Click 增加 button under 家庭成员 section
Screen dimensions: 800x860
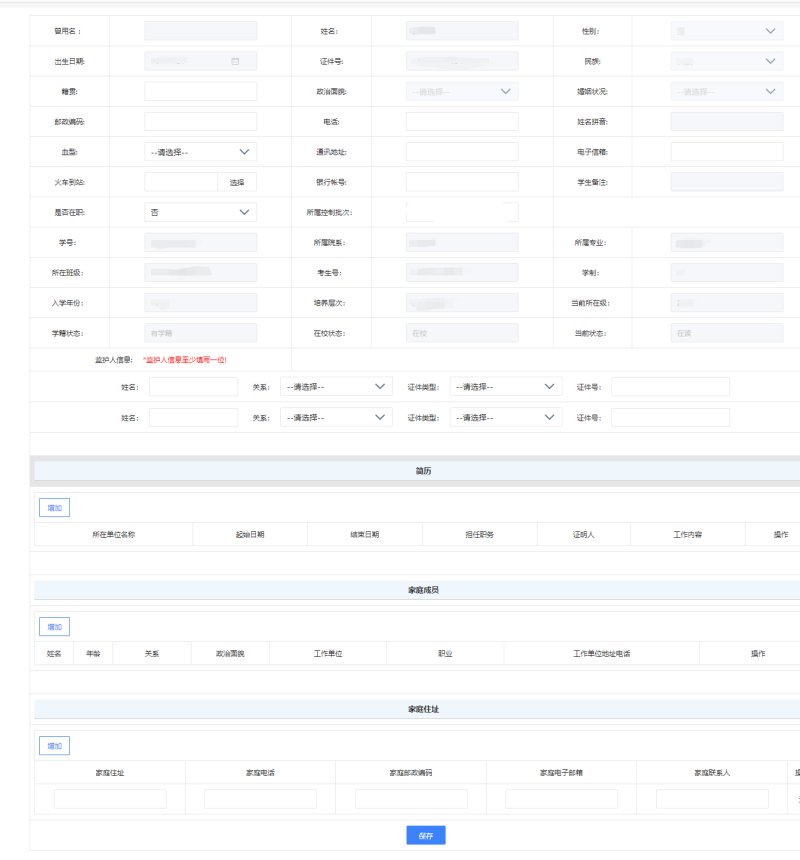pyautogui.click(x=54, y=627)
